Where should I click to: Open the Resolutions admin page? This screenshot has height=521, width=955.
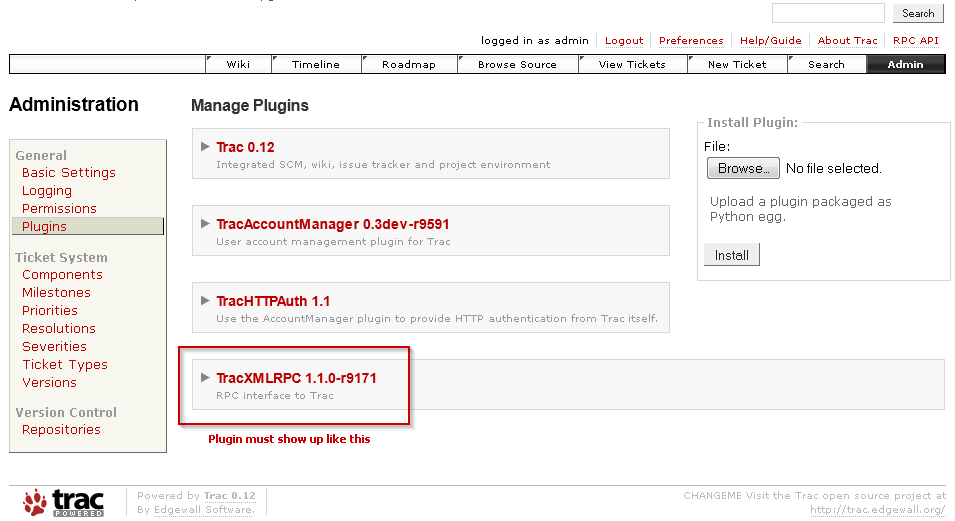pos(59,328)
